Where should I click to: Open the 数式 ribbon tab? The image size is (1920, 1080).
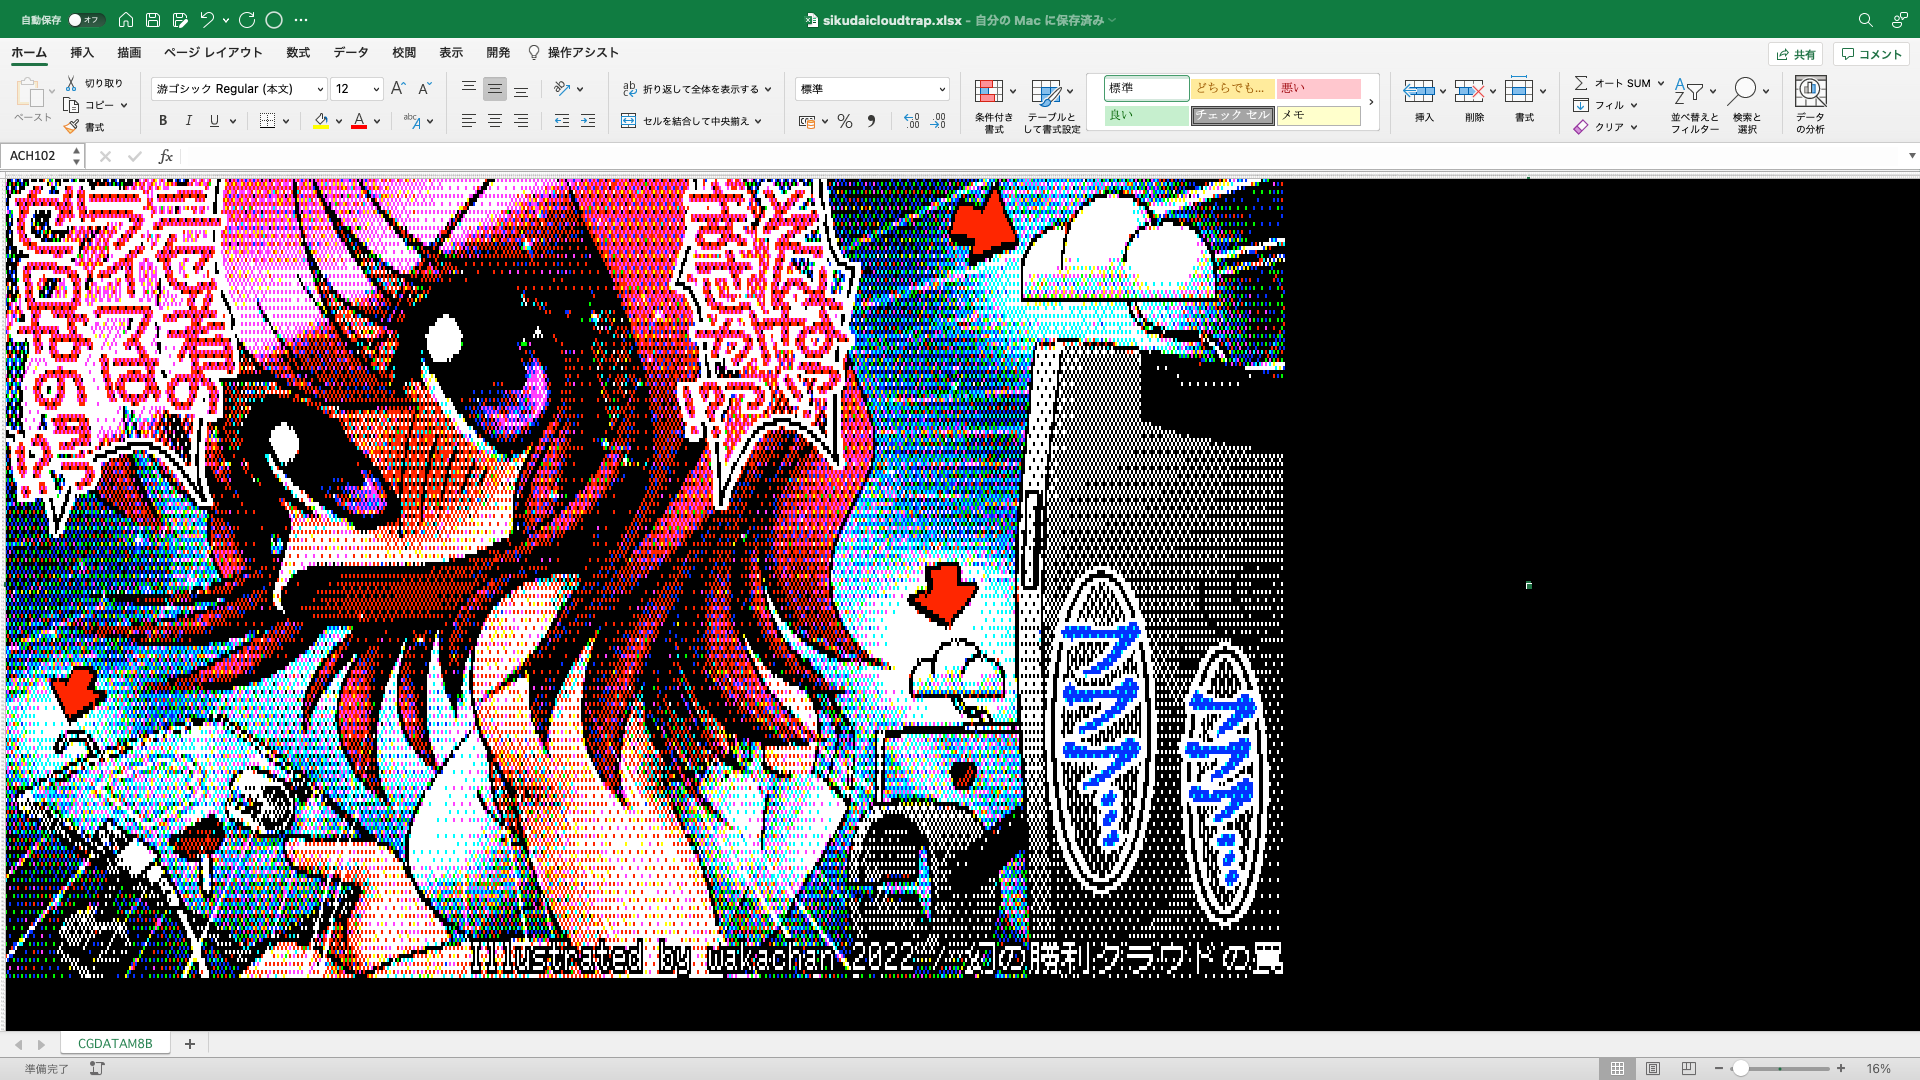click(x=298, y=53)
